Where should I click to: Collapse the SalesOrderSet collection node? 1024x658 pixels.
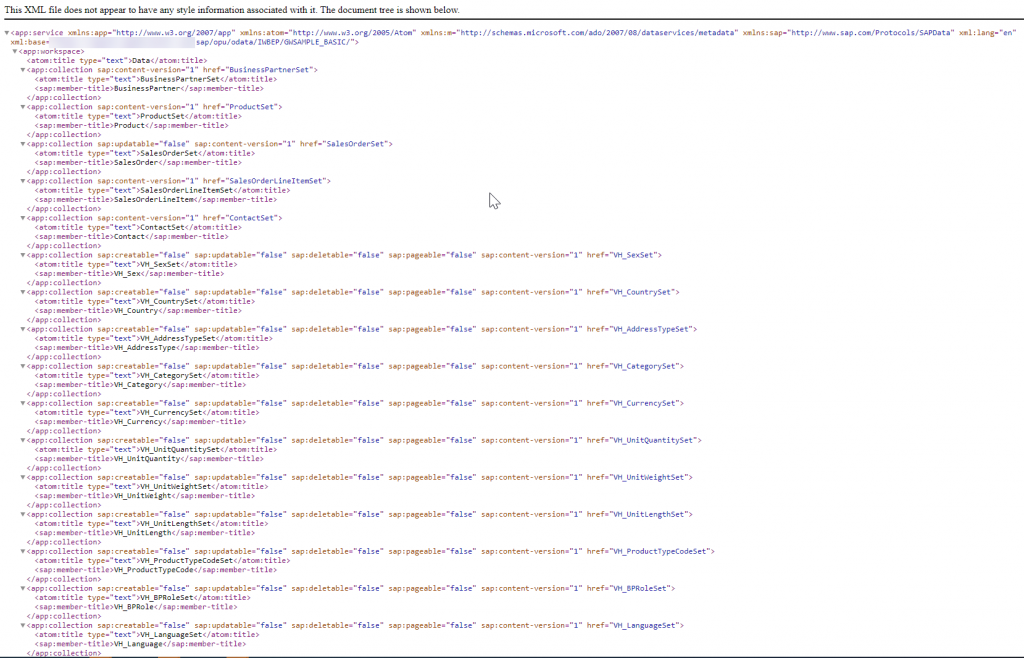coord(22,144)
